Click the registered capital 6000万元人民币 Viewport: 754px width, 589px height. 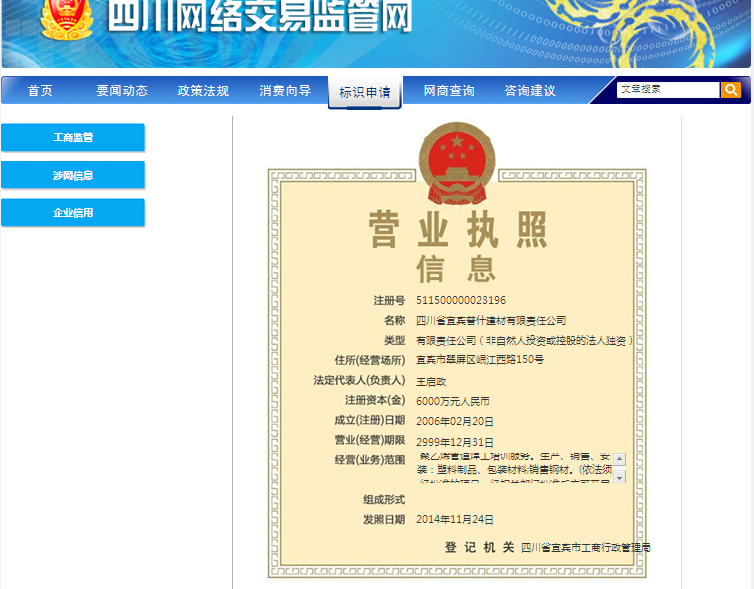pyautogui.click(x=452, y=401)
